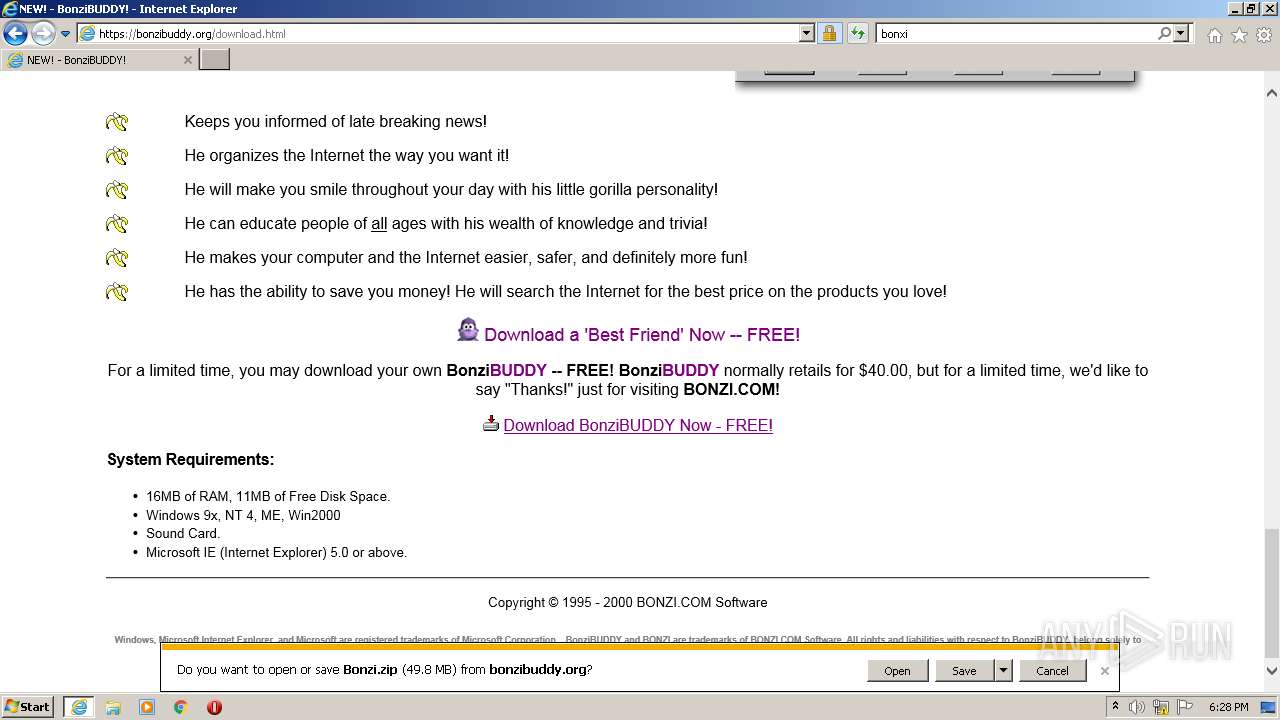Click banana bullet beside 'easier, safer'
Screen dimensions: 1280x720
(x=117, y=258)
